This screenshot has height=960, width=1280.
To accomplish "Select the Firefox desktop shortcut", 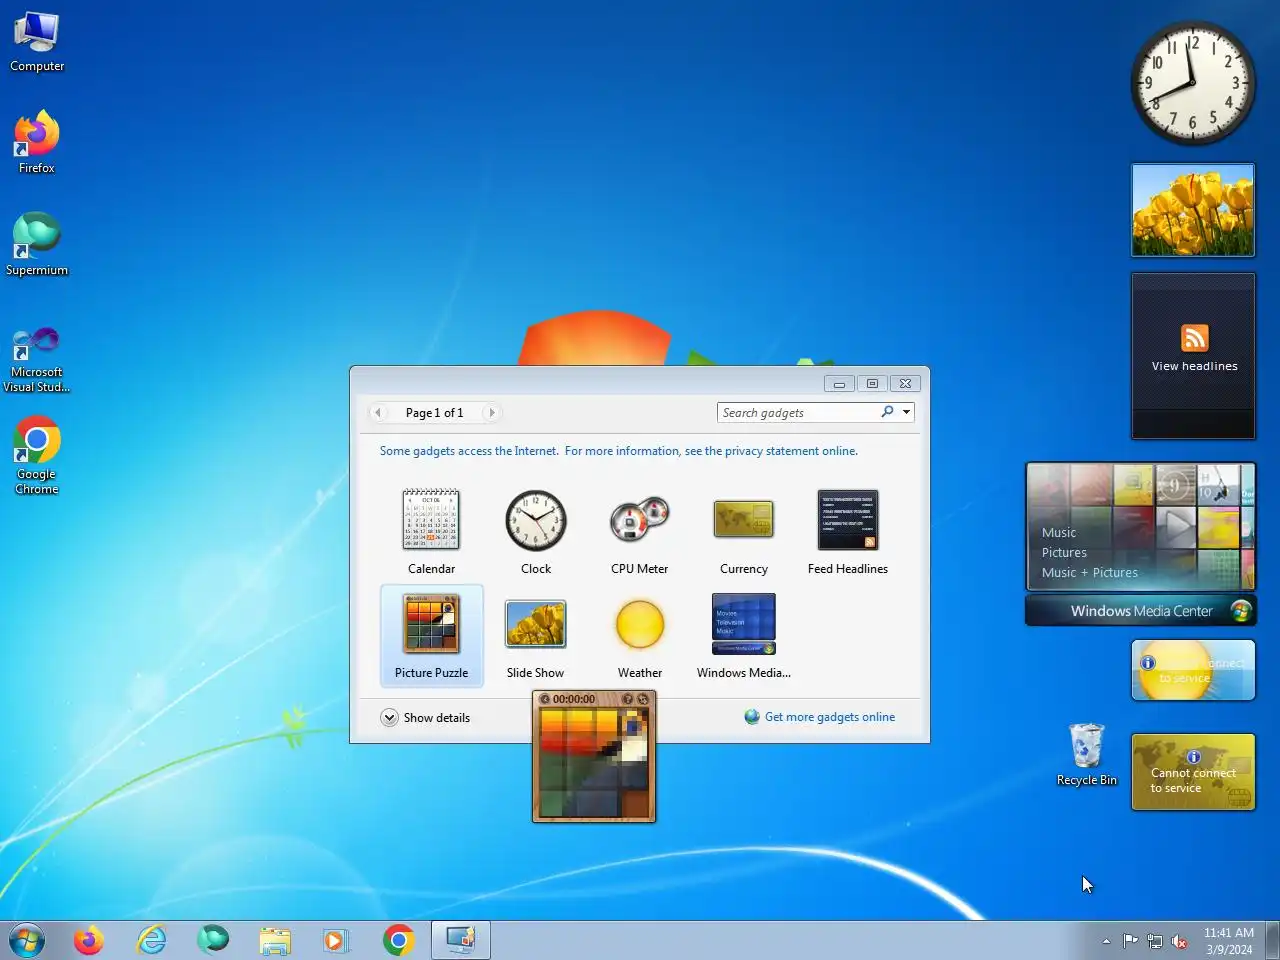I will pyautogui.click(x=37, y=142).
